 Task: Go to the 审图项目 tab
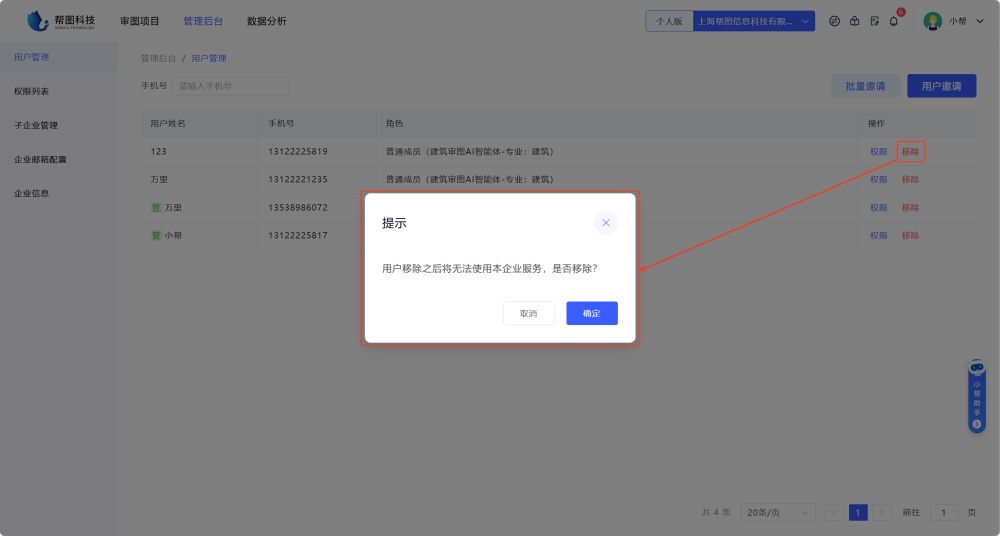point(140,21)
